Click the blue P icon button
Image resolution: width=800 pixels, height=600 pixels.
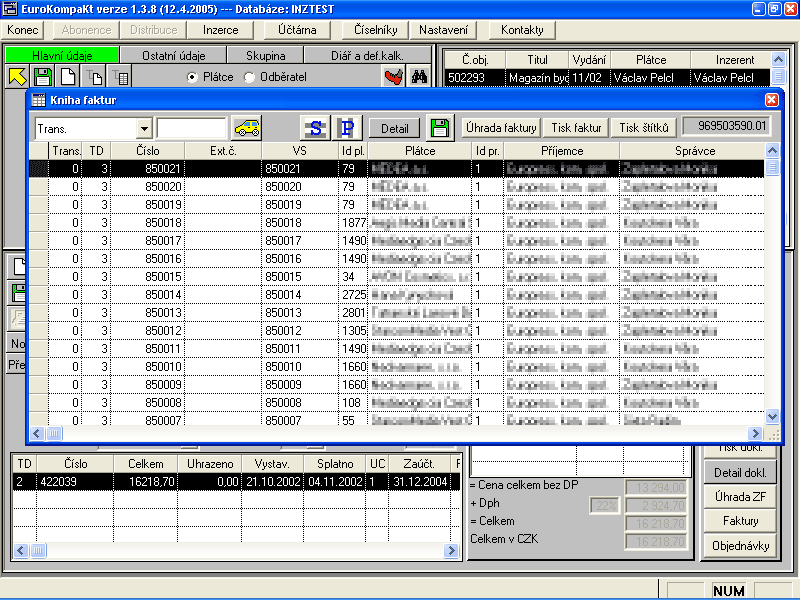[x=346, y=128]
